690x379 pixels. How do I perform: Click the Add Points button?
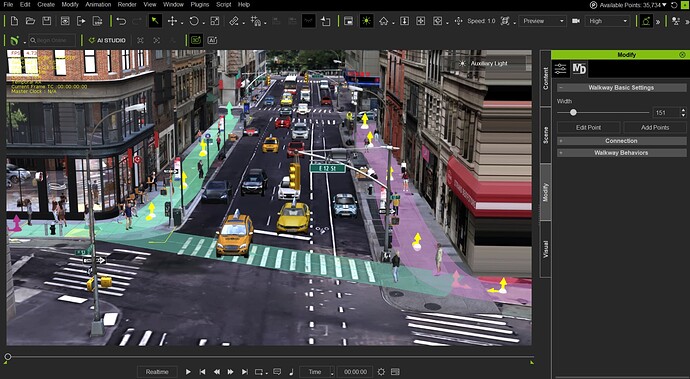click(655, 128)
